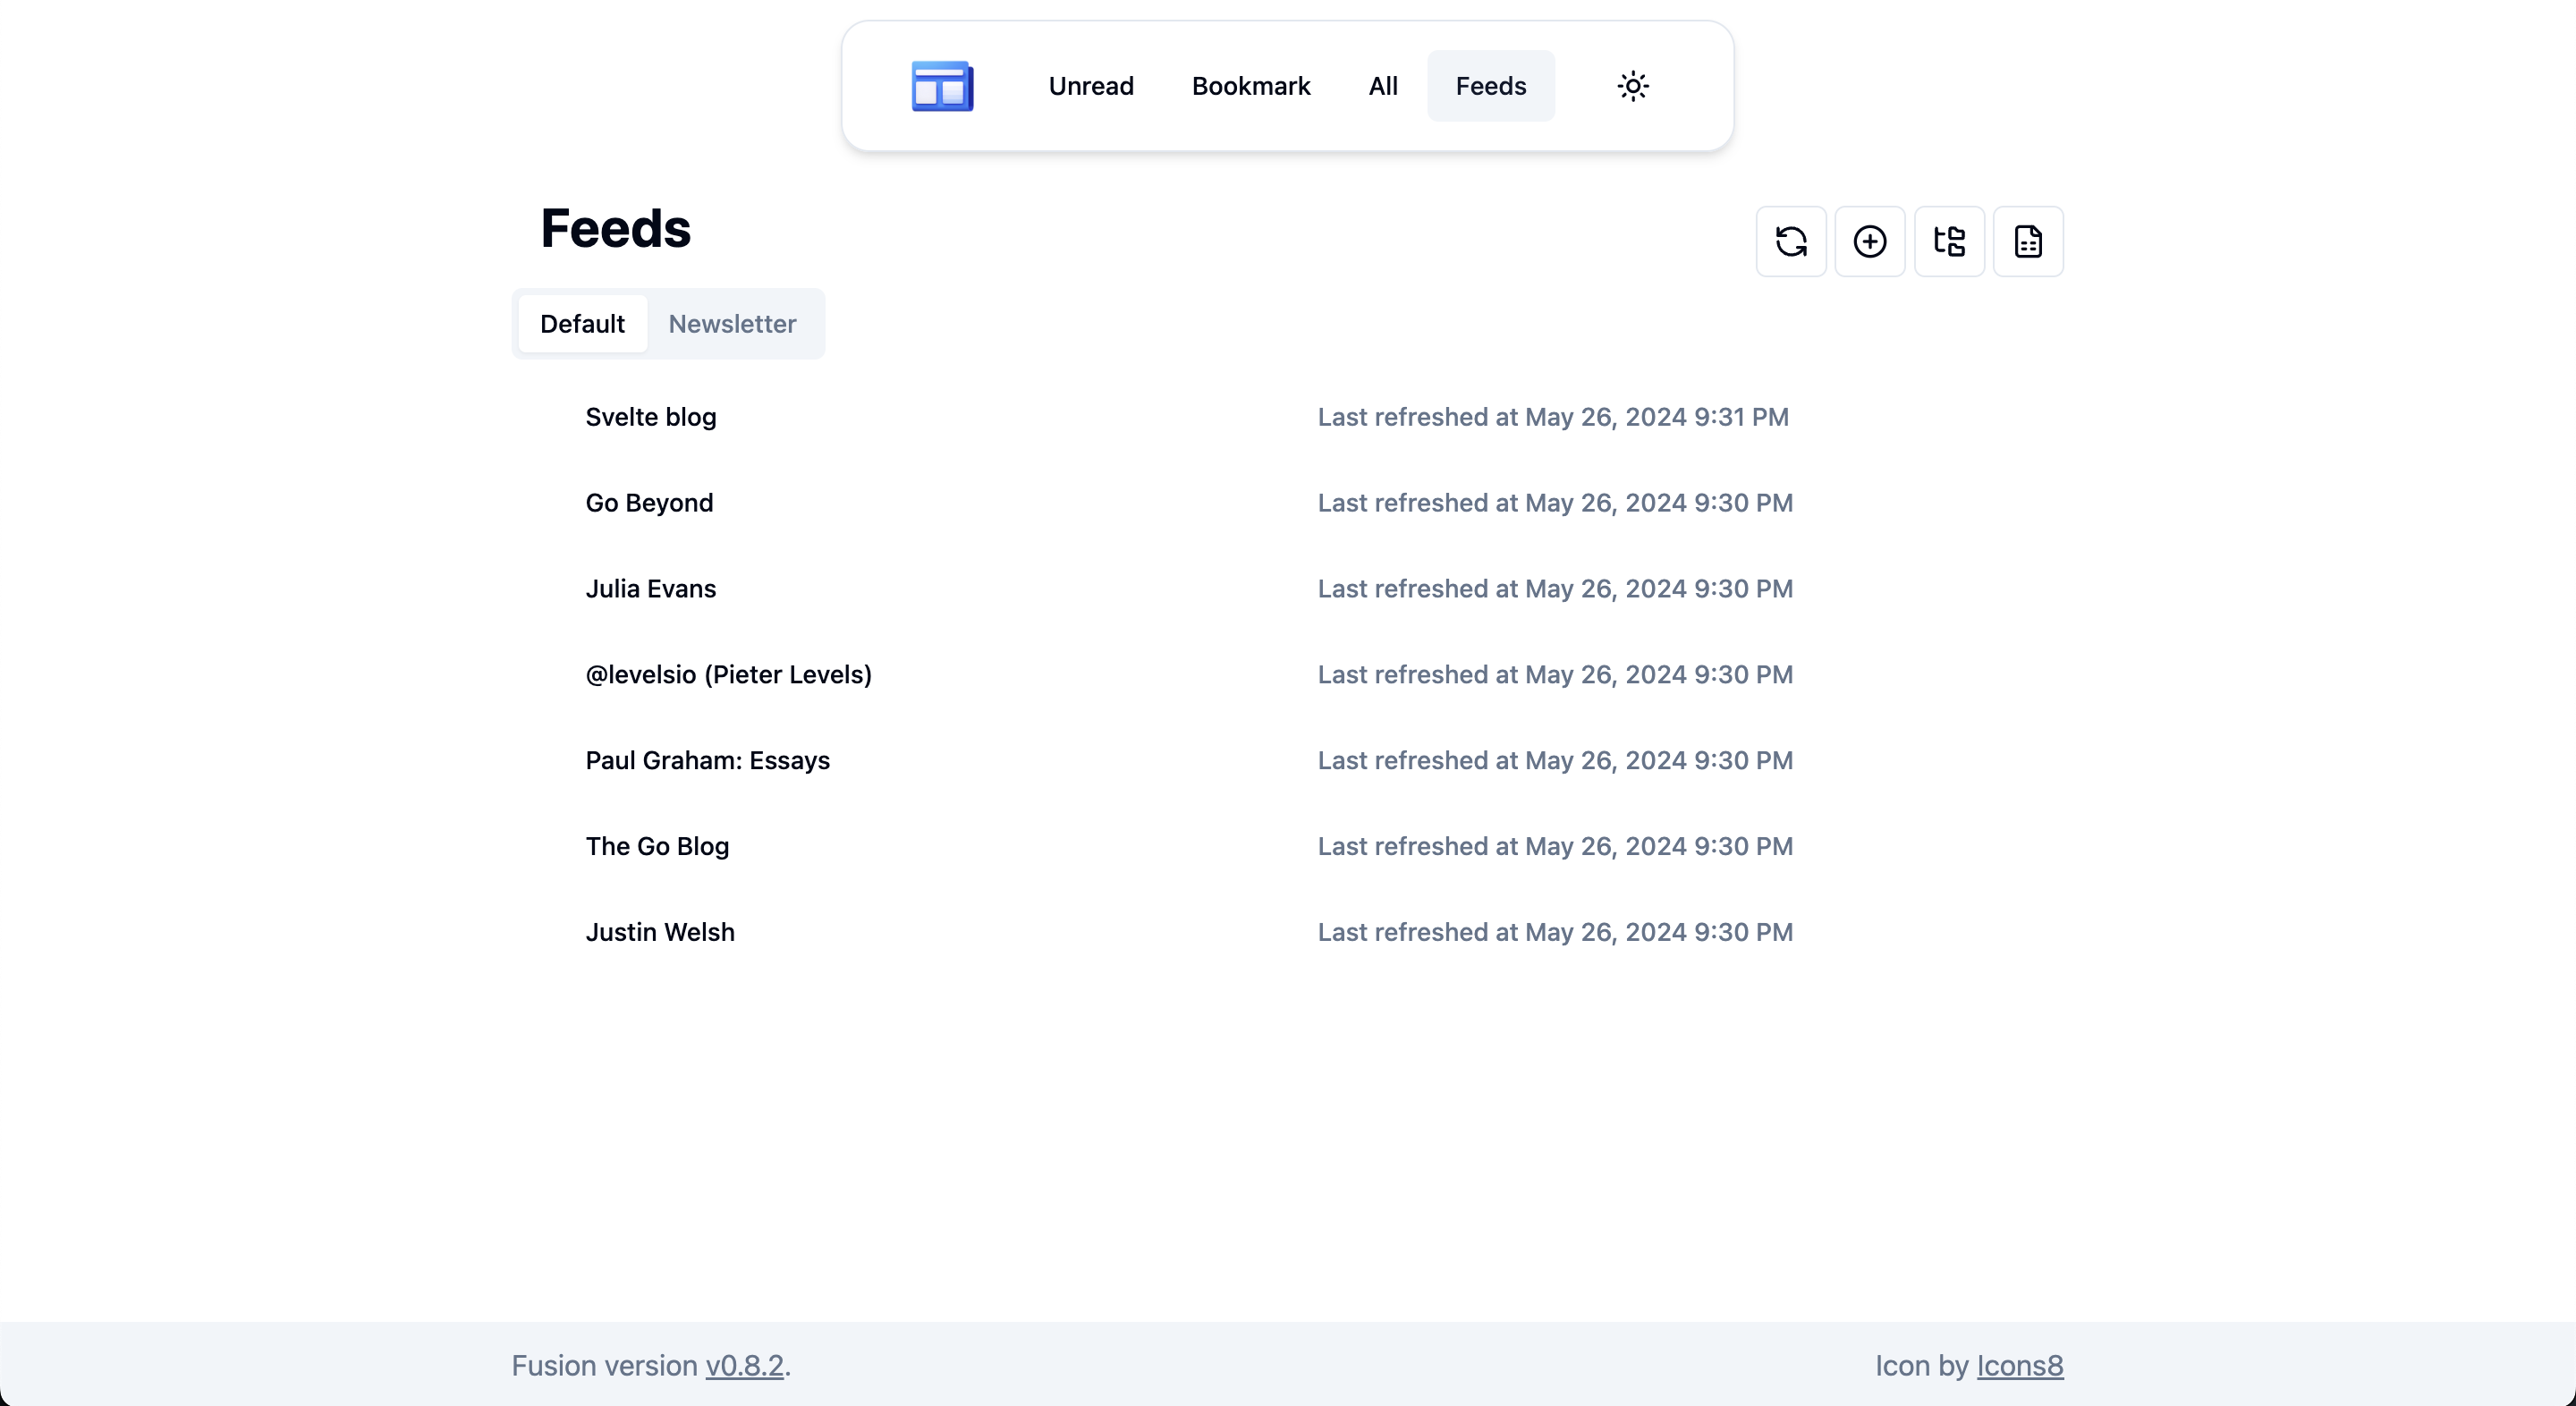Go to the Bookmark page
The image size is (2576, 1406).
coord(1250,86)
